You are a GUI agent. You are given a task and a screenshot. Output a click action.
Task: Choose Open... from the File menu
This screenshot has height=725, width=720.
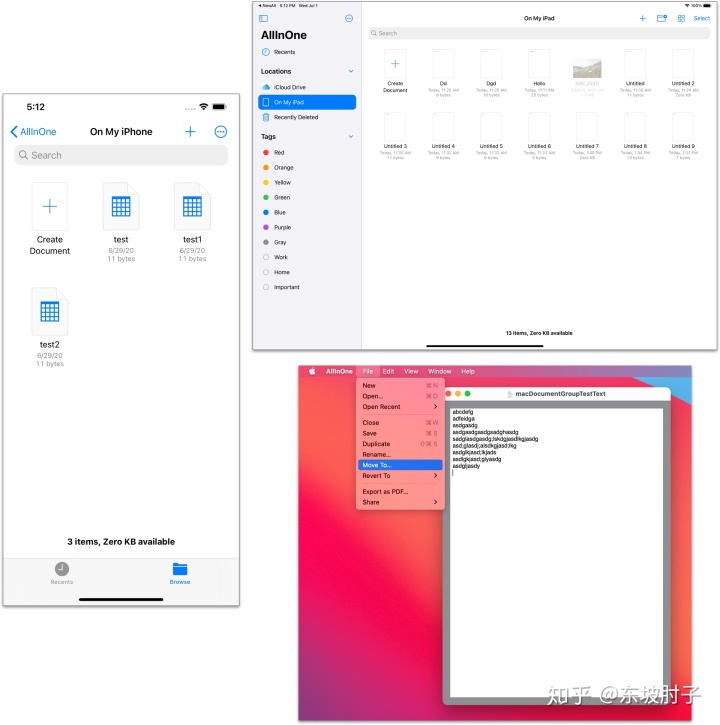(400, 396)
